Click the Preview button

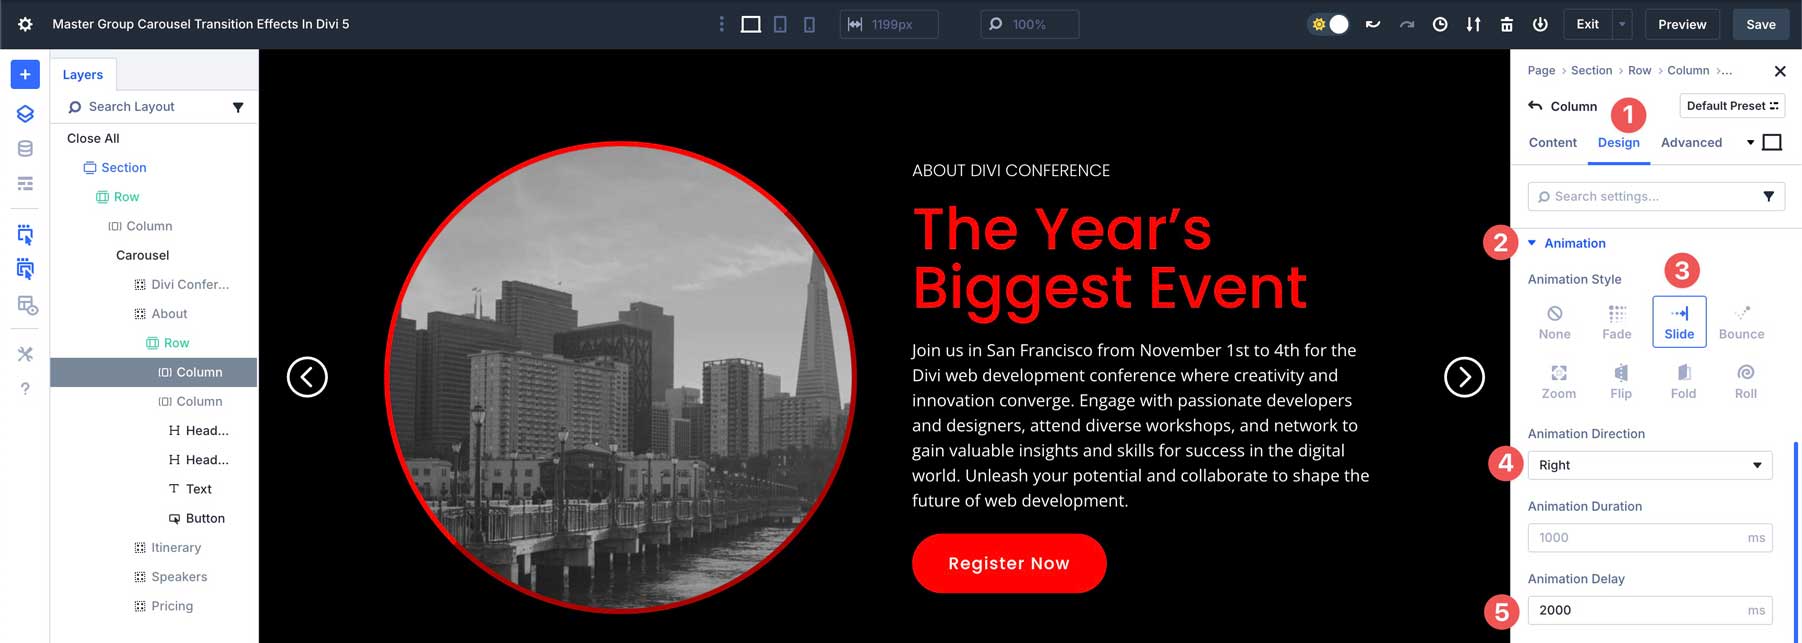tap(1682, 24)
